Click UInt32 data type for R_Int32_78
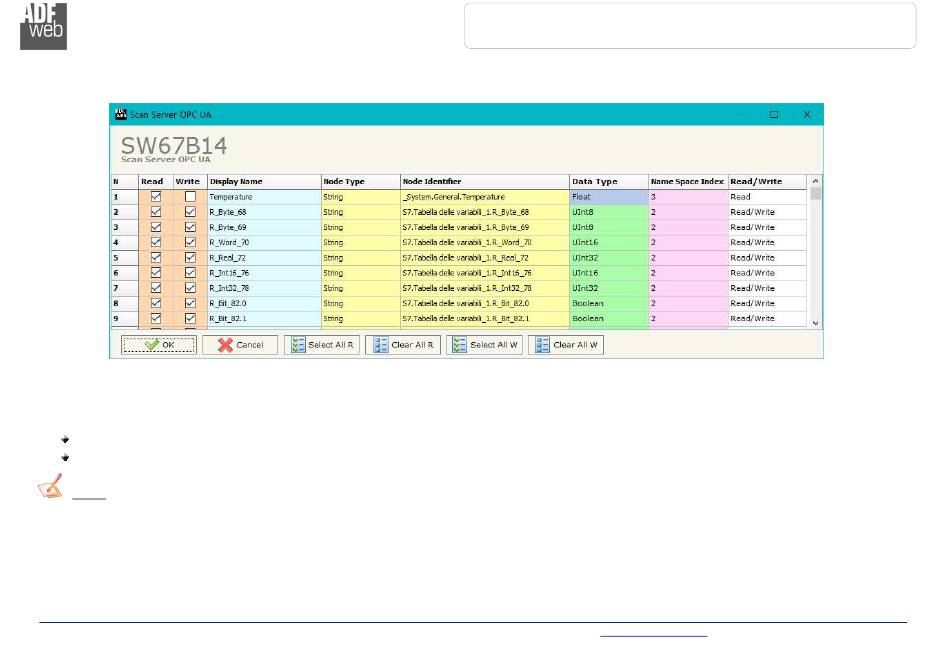This screenshot has width=950, height=654. tap(609, 288)
